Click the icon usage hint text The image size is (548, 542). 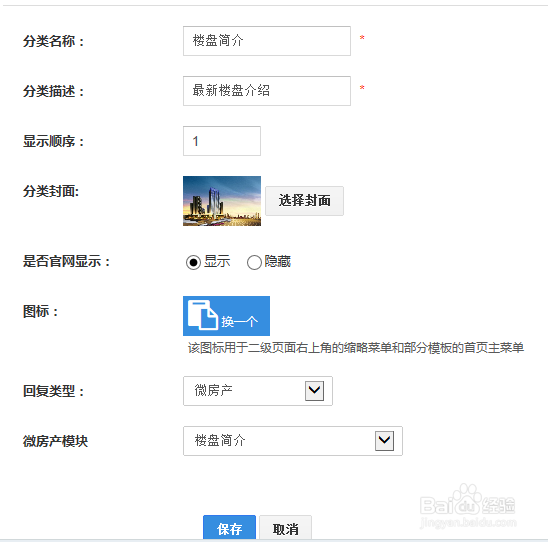[x=356, y=348]
